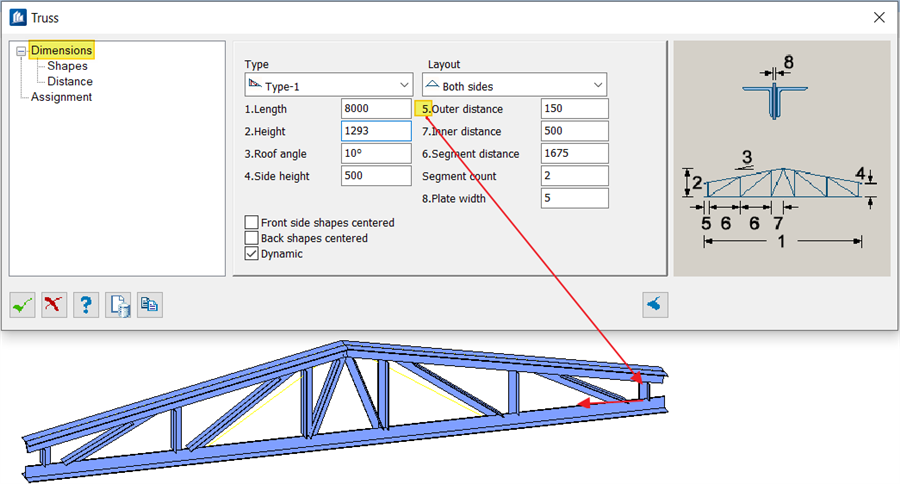Click the Plate width input field
Screen dimensions: 900x484
(x=575, y=198)
